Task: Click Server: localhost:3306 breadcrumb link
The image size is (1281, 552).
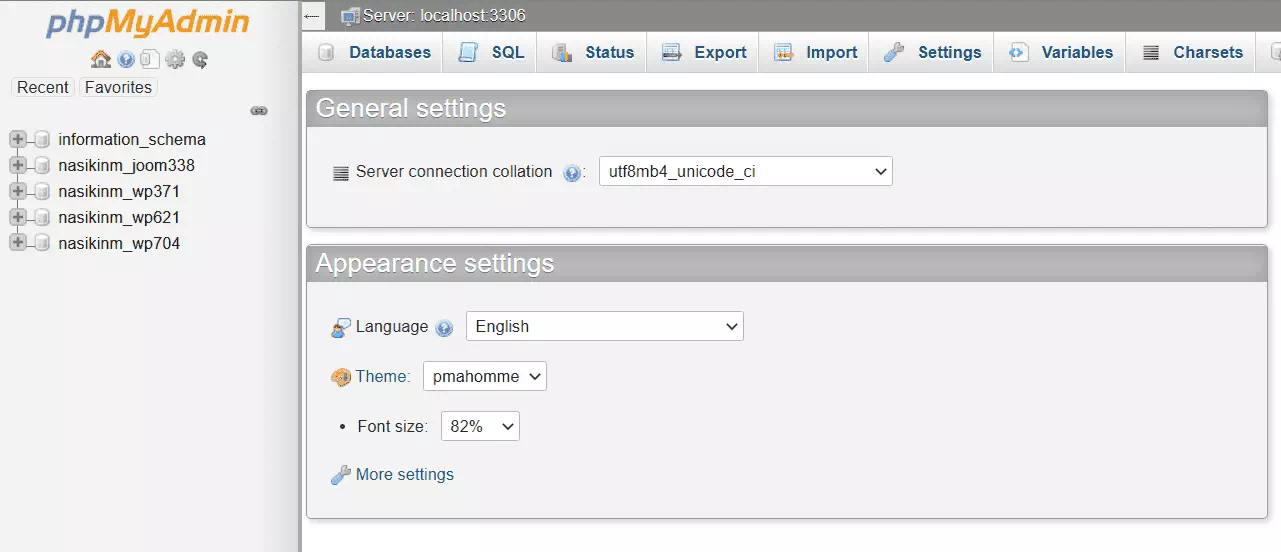Action: coord(444,16)
